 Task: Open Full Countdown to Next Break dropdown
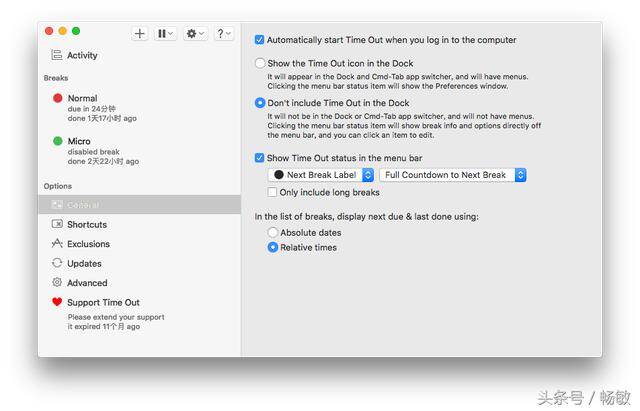[453, 175]
